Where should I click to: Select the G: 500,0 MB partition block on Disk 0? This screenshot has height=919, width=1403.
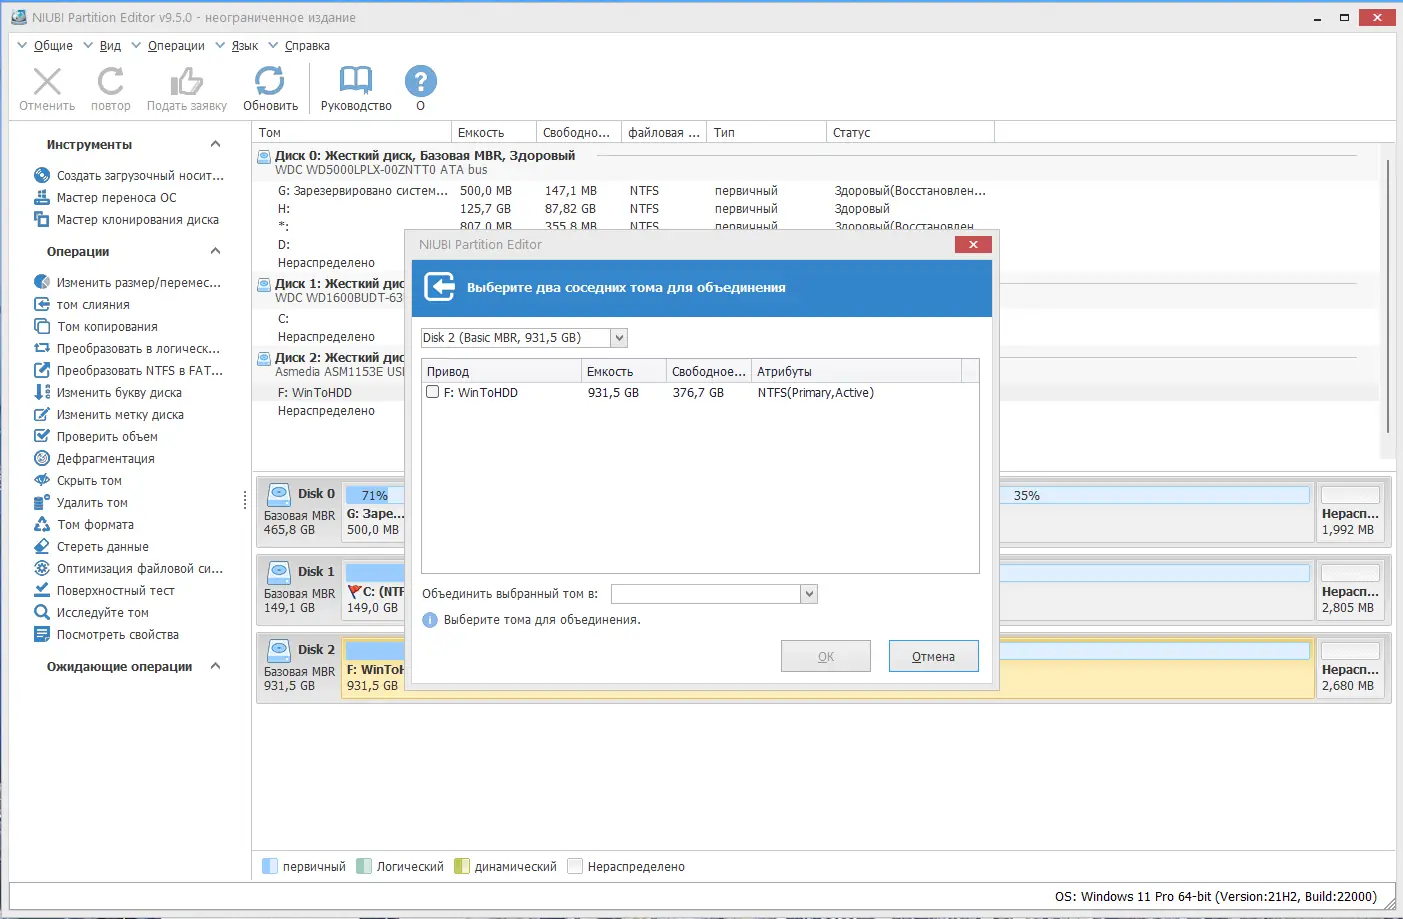pos(374,512)
